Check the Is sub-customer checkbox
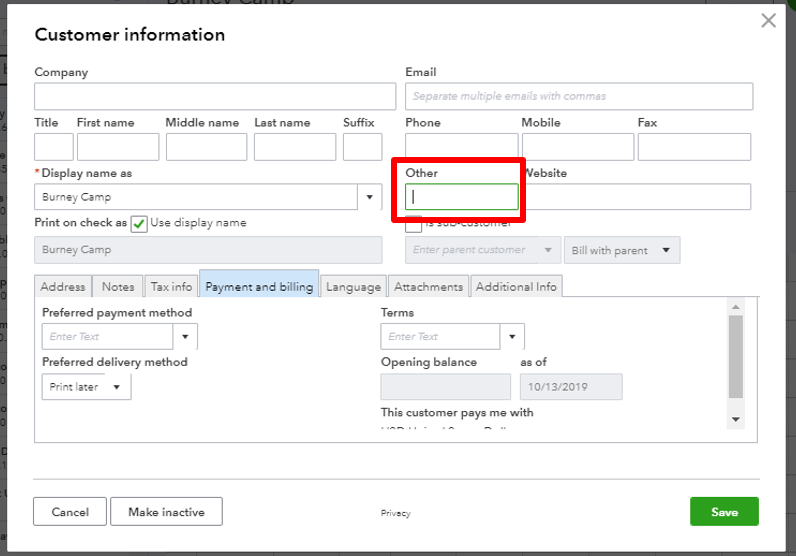The image size is (796, 556). coord(413,223)
